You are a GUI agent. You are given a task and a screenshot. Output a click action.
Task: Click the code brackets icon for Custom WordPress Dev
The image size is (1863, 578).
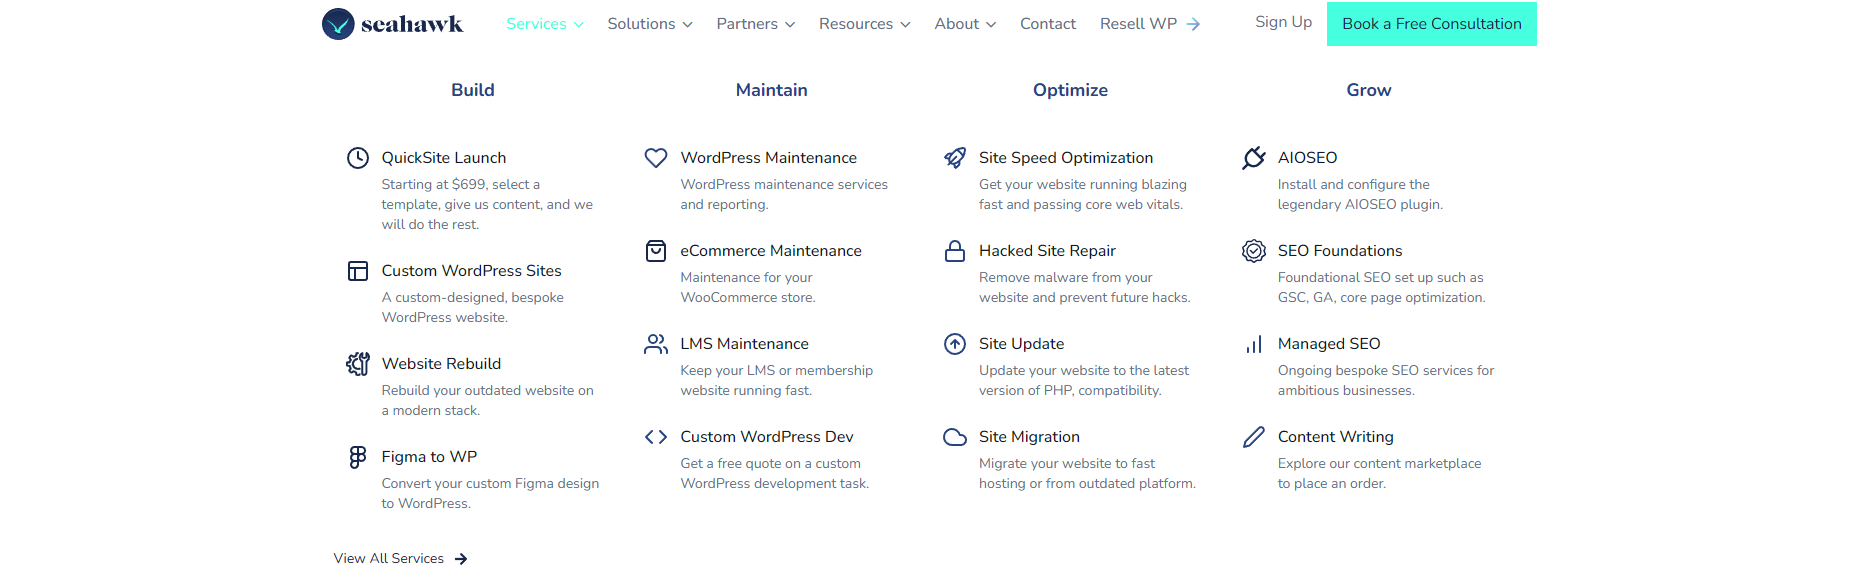tap(656, 437)
